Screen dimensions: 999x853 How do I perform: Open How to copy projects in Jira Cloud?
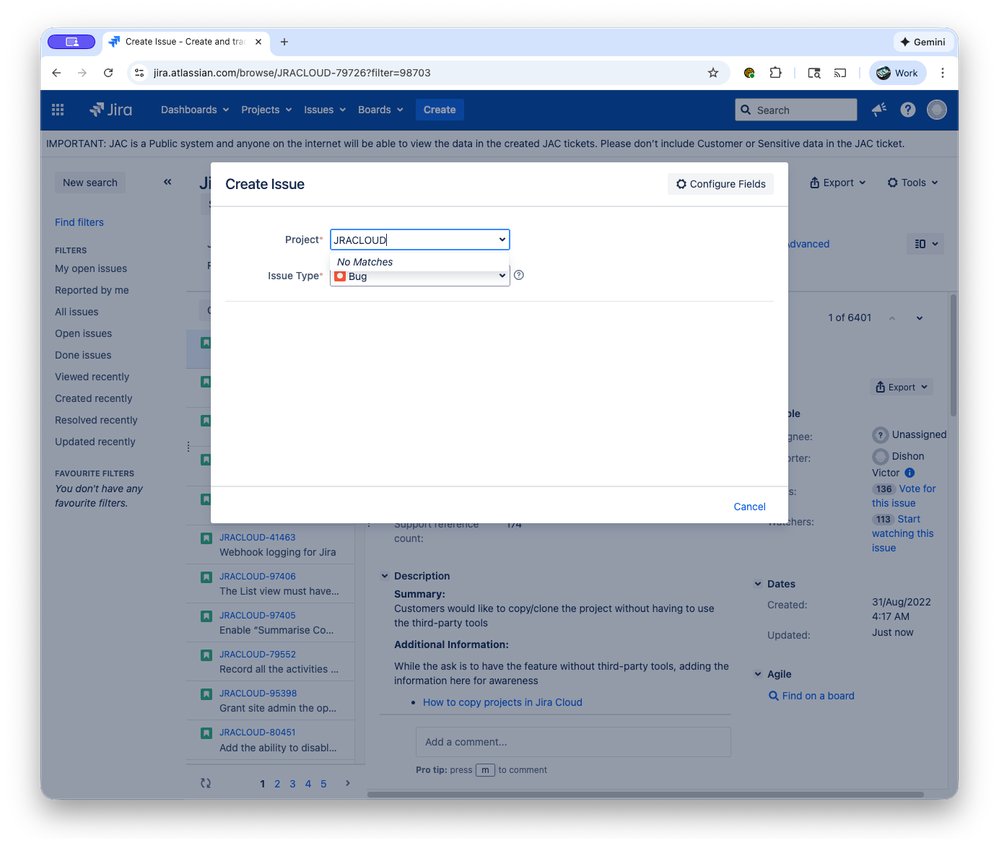click(x=503, y=702)
